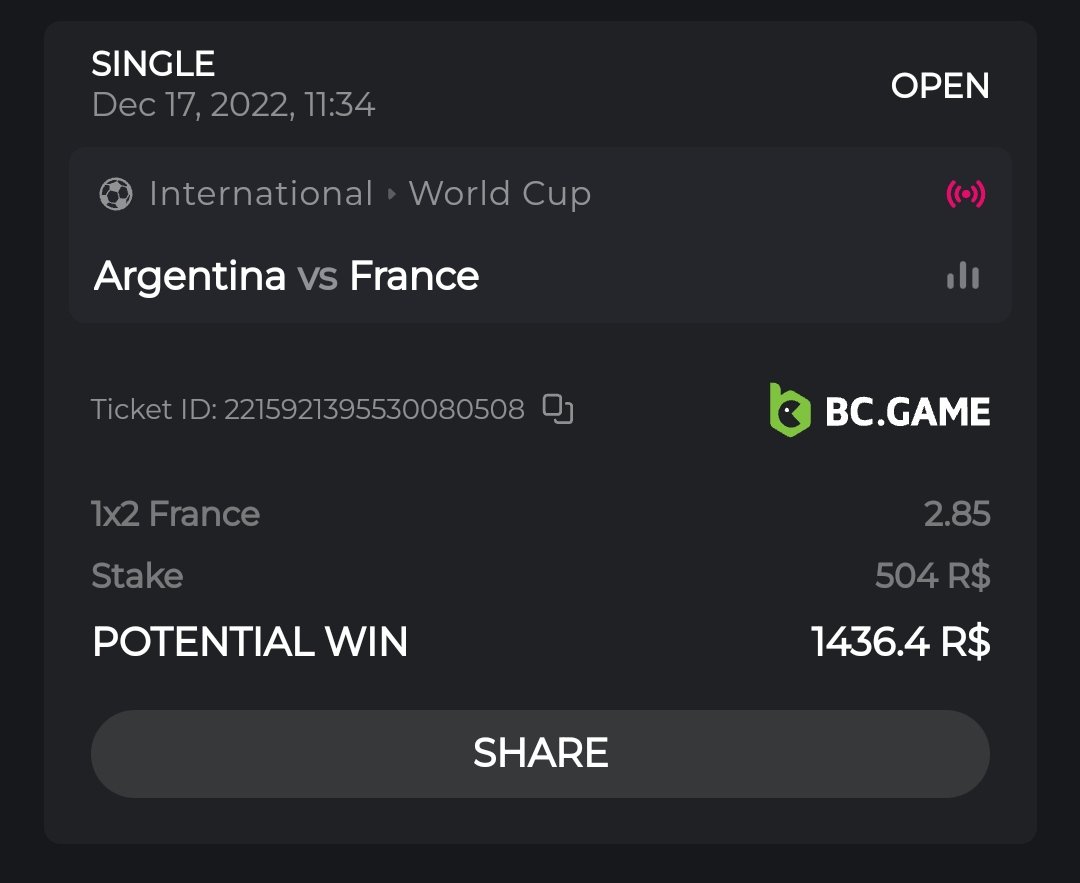
Task: Click the 2.85 odds value
Action: (957, 514)
